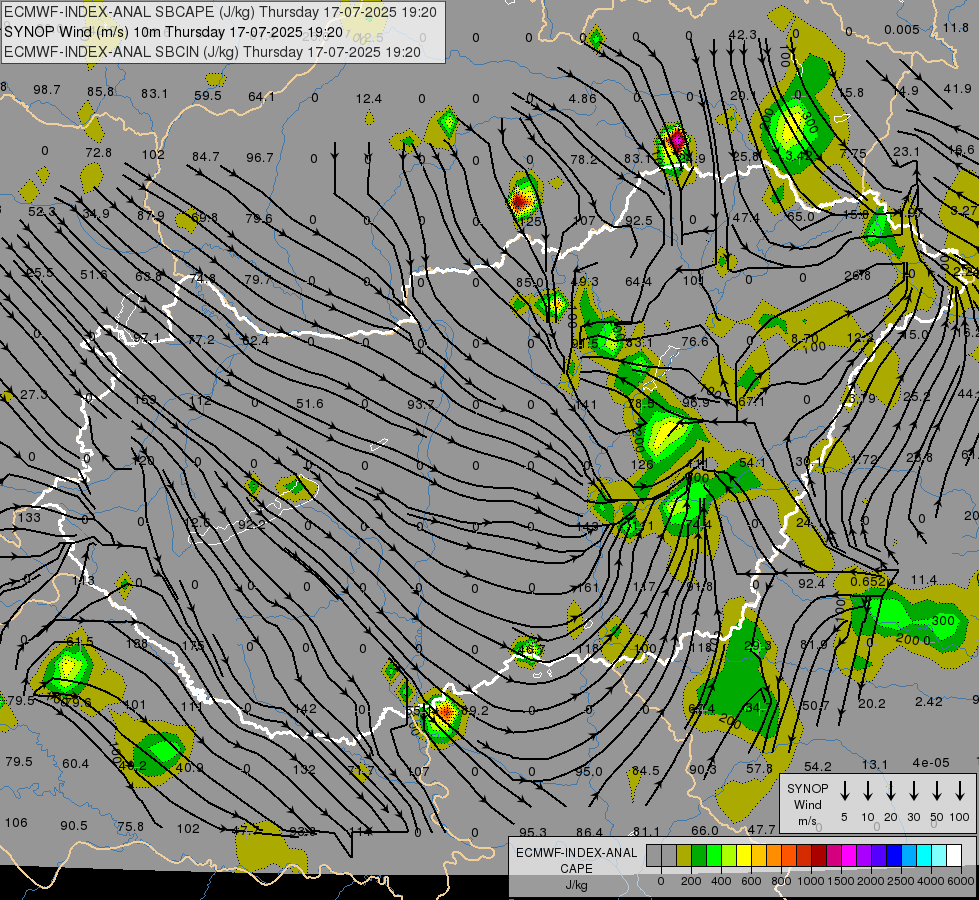Pick the magenta swatch right of 1500
The width and height of the screenshot is (979, 900).
[849, 855]
